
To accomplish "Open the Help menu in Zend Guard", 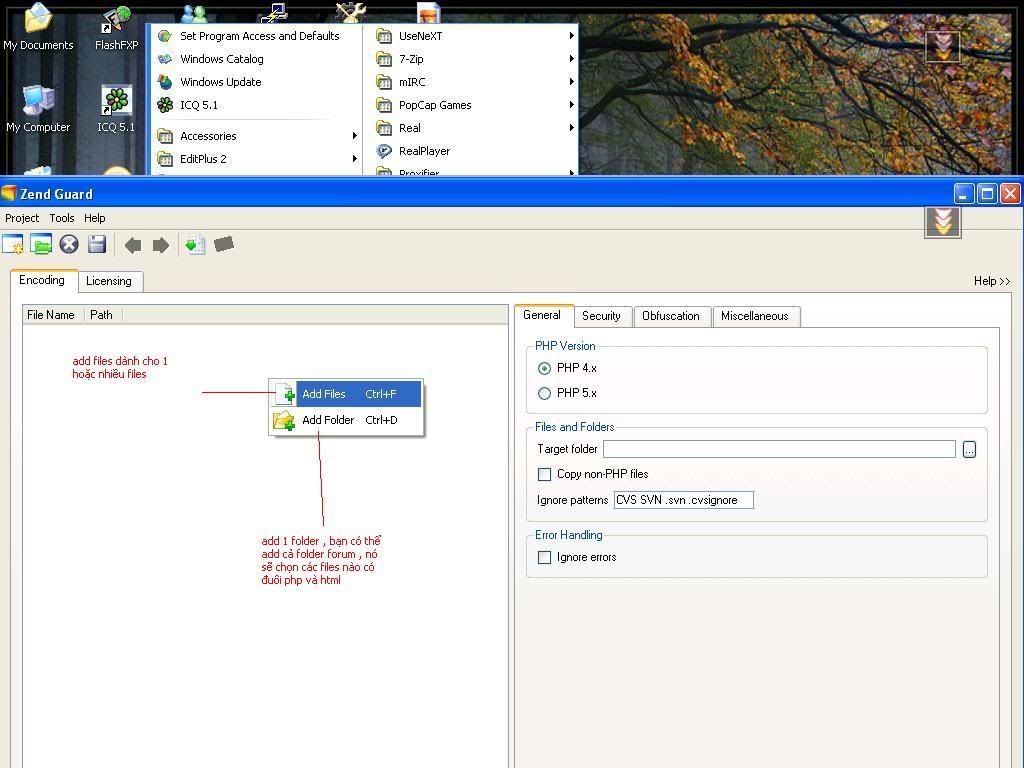I will point(95,218).
